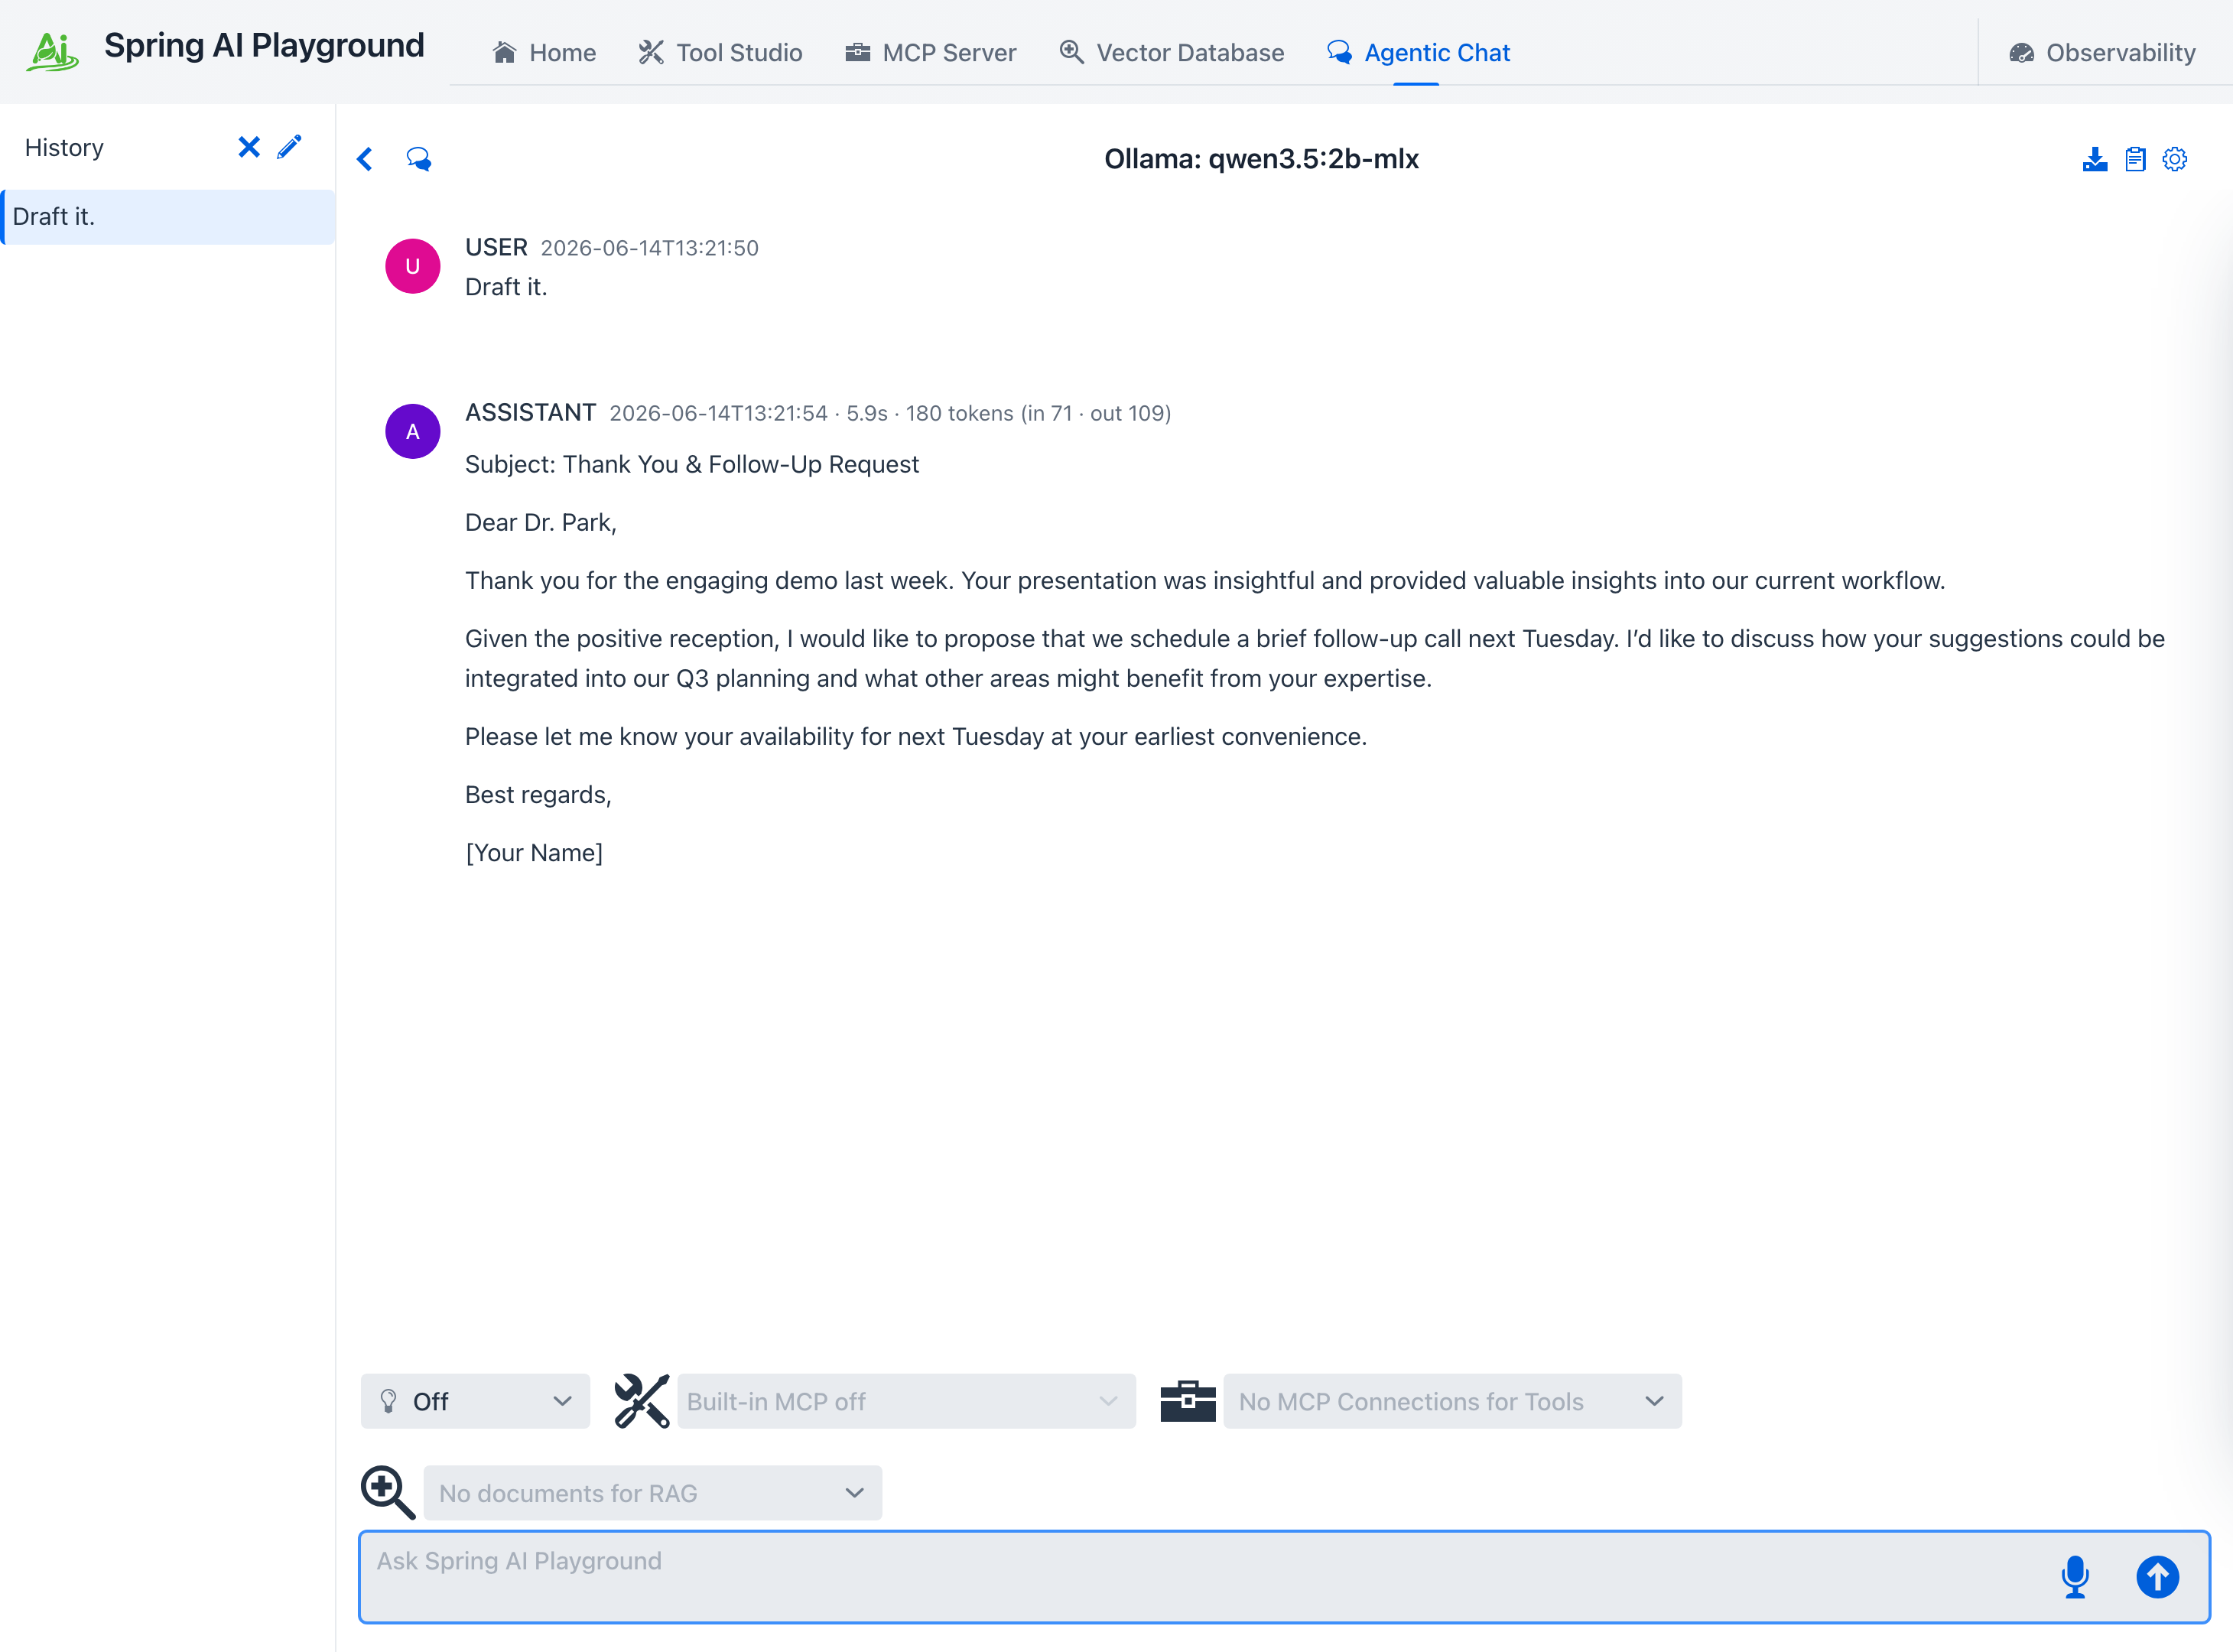Click the clipboard copy icon
Screen dimensions: 2233x1652
2135,159
